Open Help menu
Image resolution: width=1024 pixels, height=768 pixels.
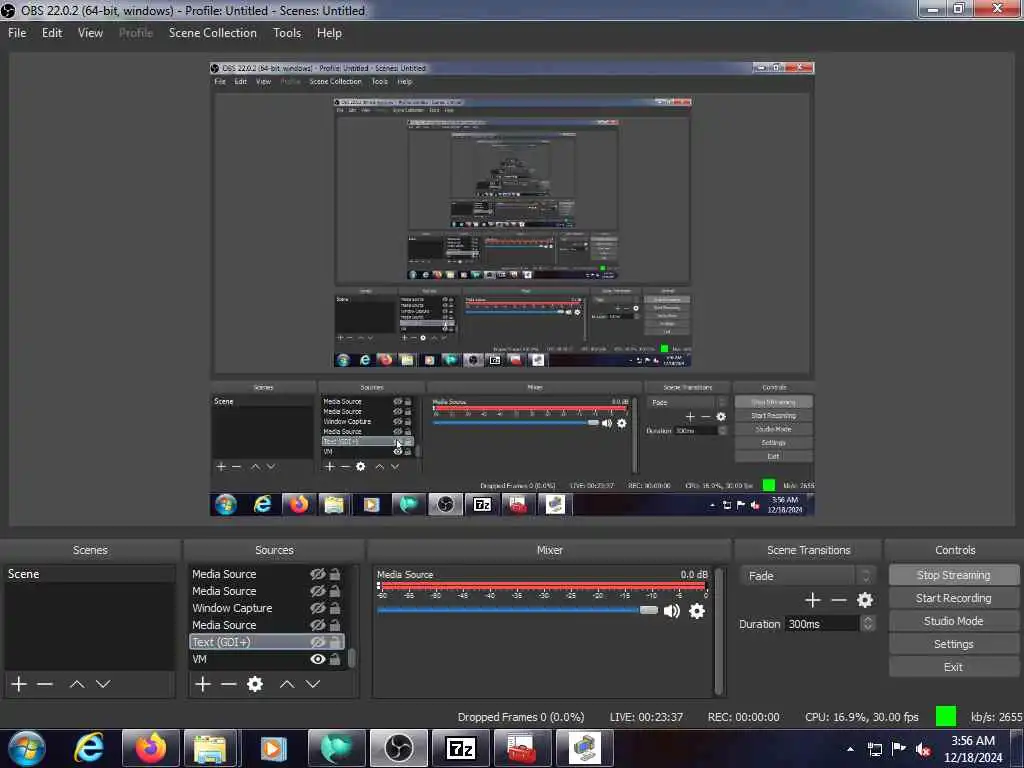click(x=329, y=33)
